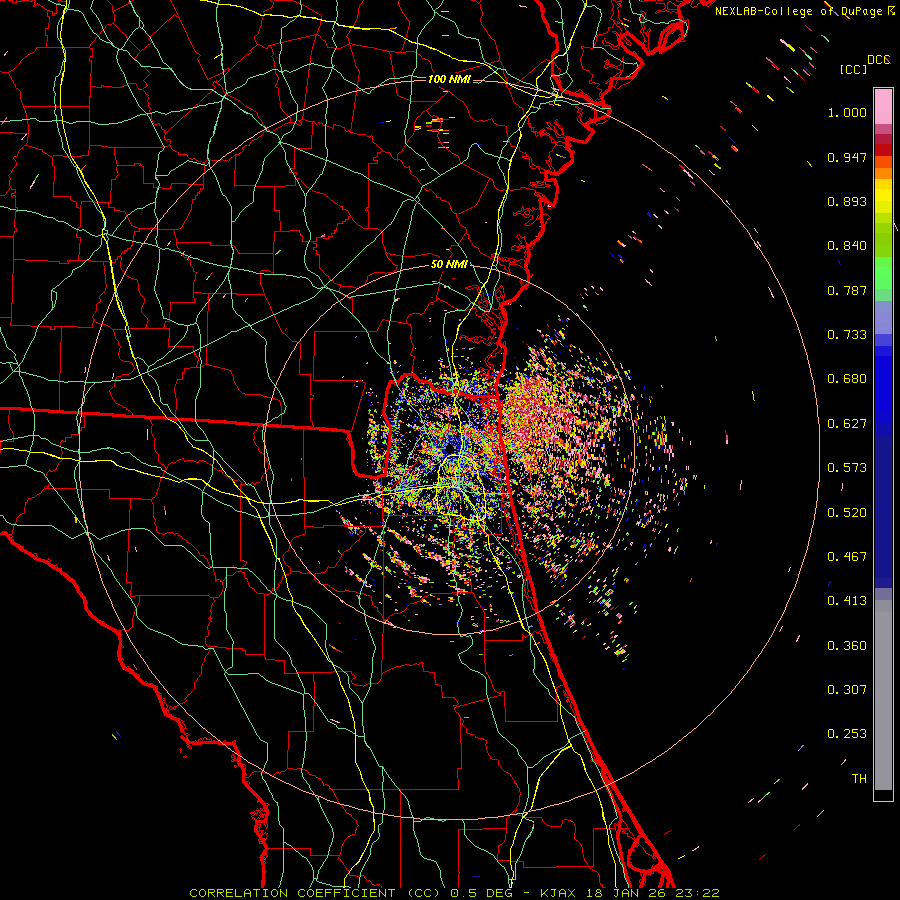900x900 pixels.
Task: Pick the red color band above 0.947
Action: pyautogui.click(x=883, y=149)
